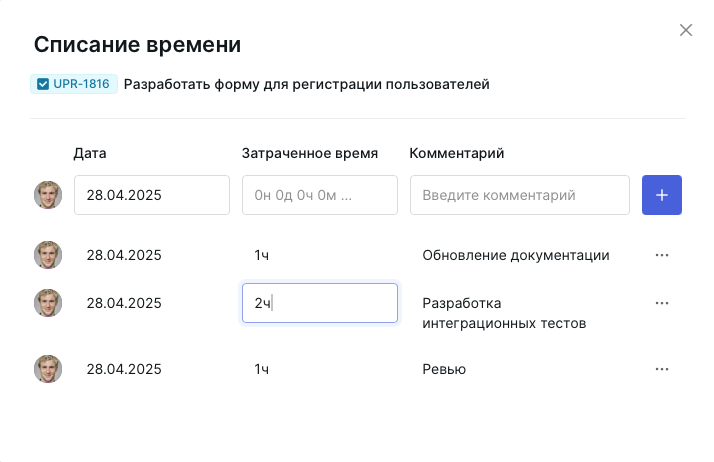Click the Ревью comment text
Image resolution: width=714 pixels, height=462 pixels.
pyautogui.click(x=444, y=369)
